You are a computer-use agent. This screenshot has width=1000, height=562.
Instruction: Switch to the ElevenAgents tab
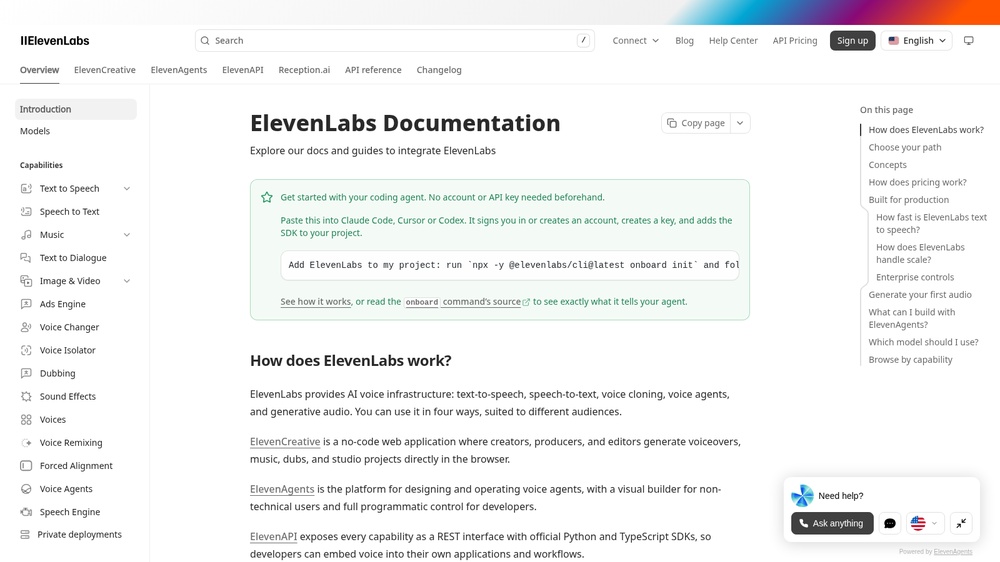(179, 70)
